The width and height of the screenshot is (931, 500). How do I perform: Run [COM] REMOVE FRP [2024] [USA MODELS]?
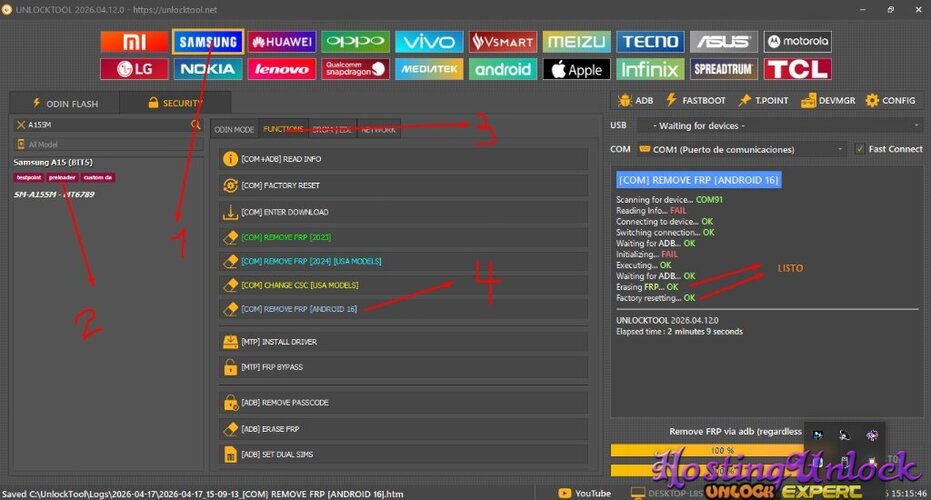[404, 261]
